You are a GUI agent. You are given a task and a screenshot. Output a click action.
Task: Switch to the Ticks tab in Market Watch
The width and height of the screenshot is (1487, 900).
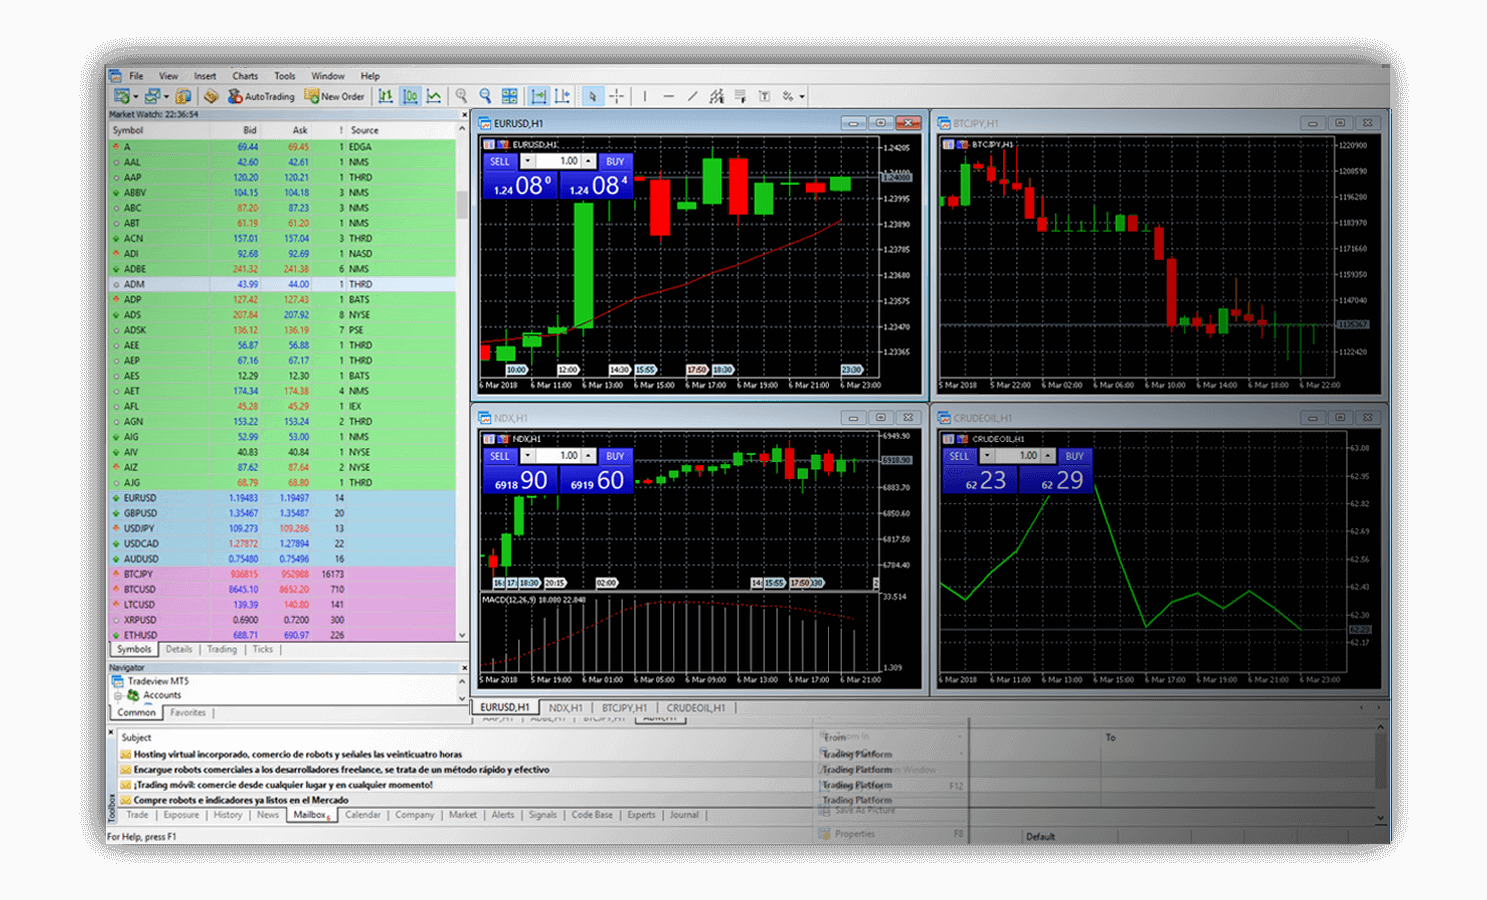coord(262,650)
